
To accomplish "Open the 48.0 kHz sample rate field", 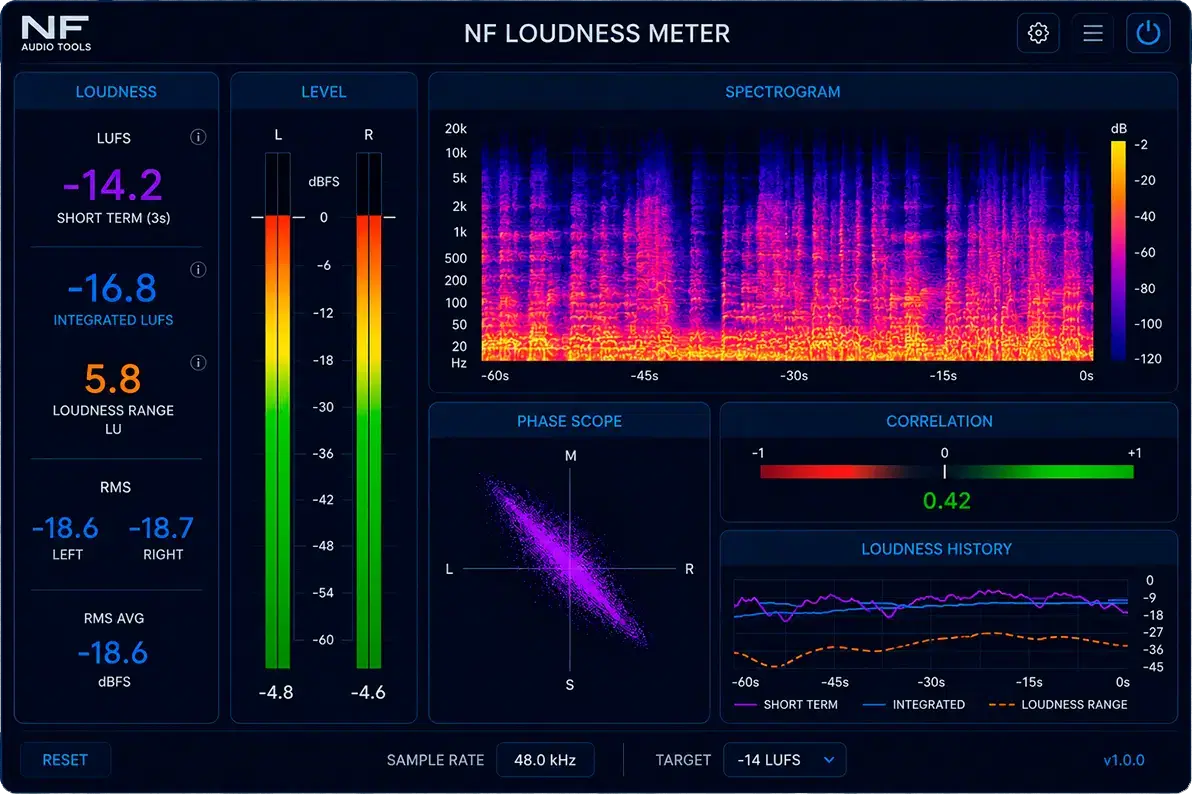I will [x=545, y=760].
